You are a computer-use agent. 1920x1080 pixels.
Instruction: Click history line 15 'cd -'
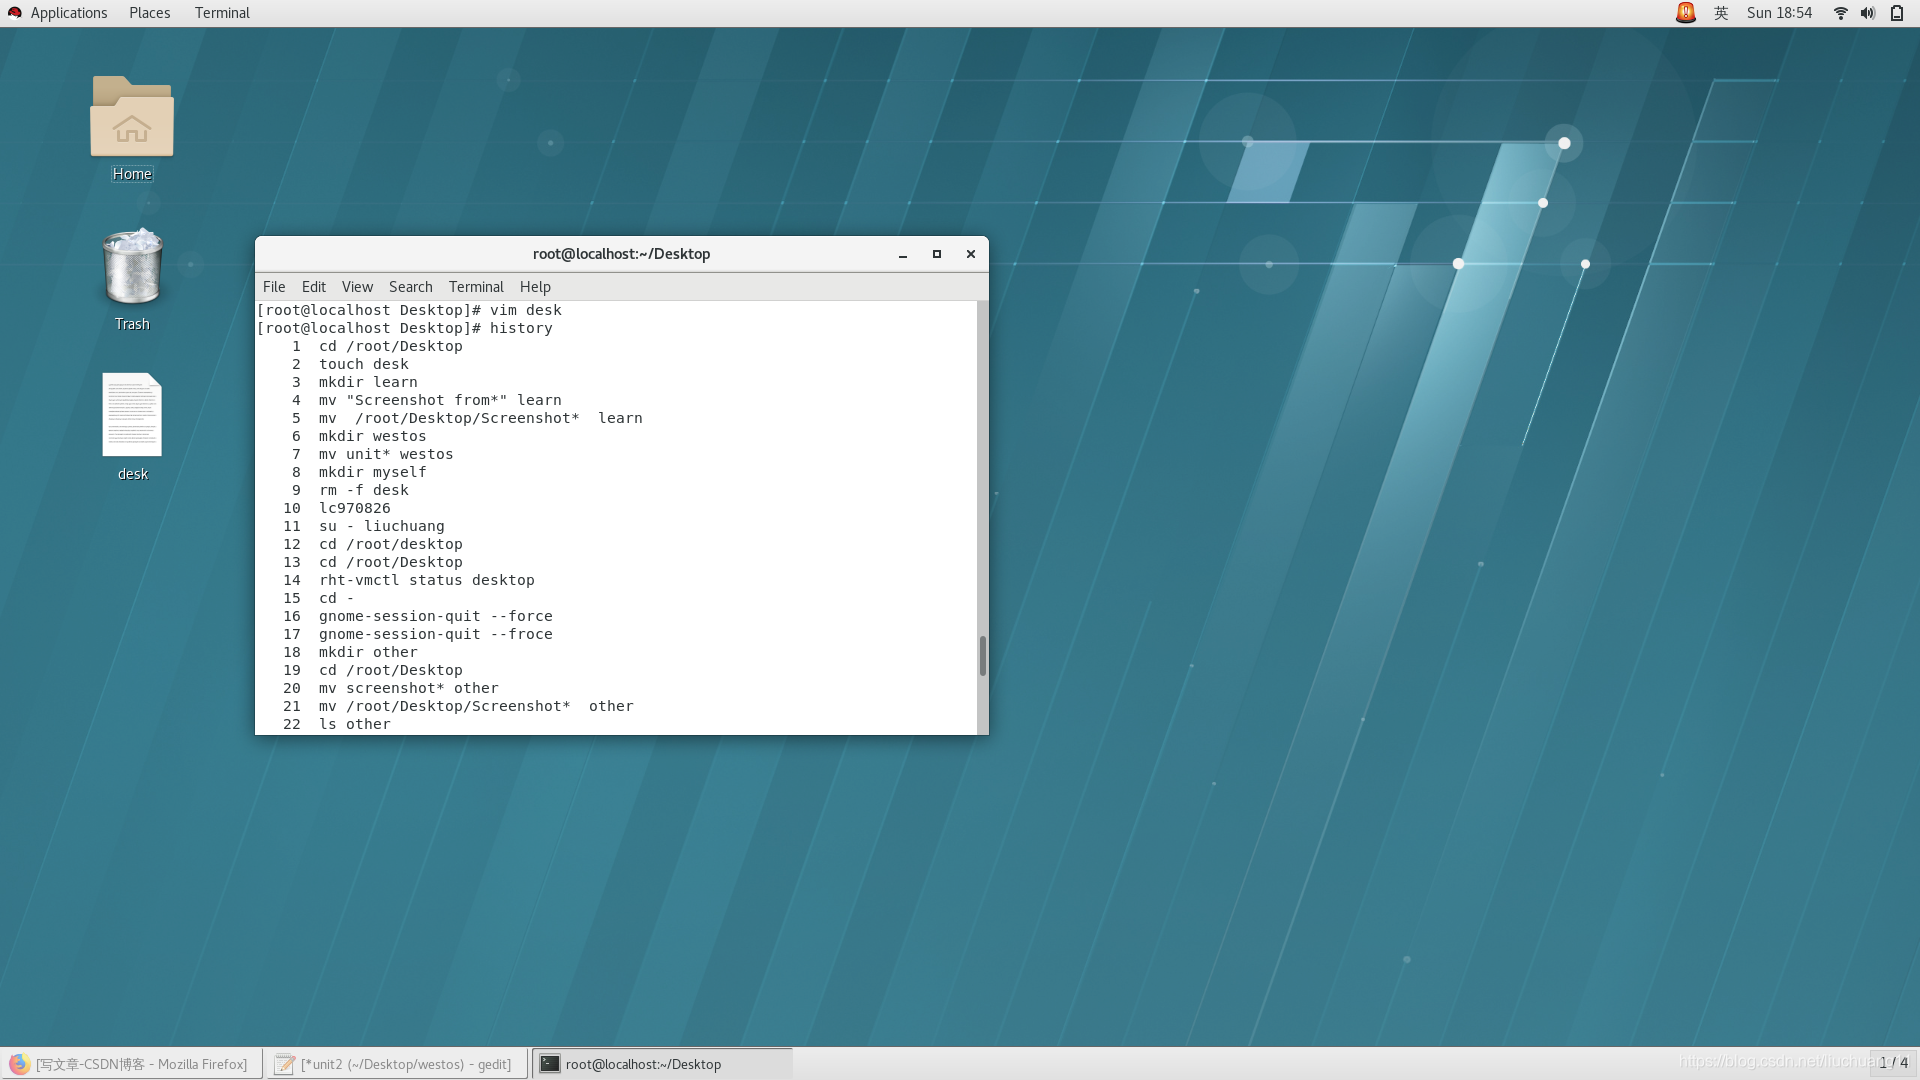tap(337, 598)
